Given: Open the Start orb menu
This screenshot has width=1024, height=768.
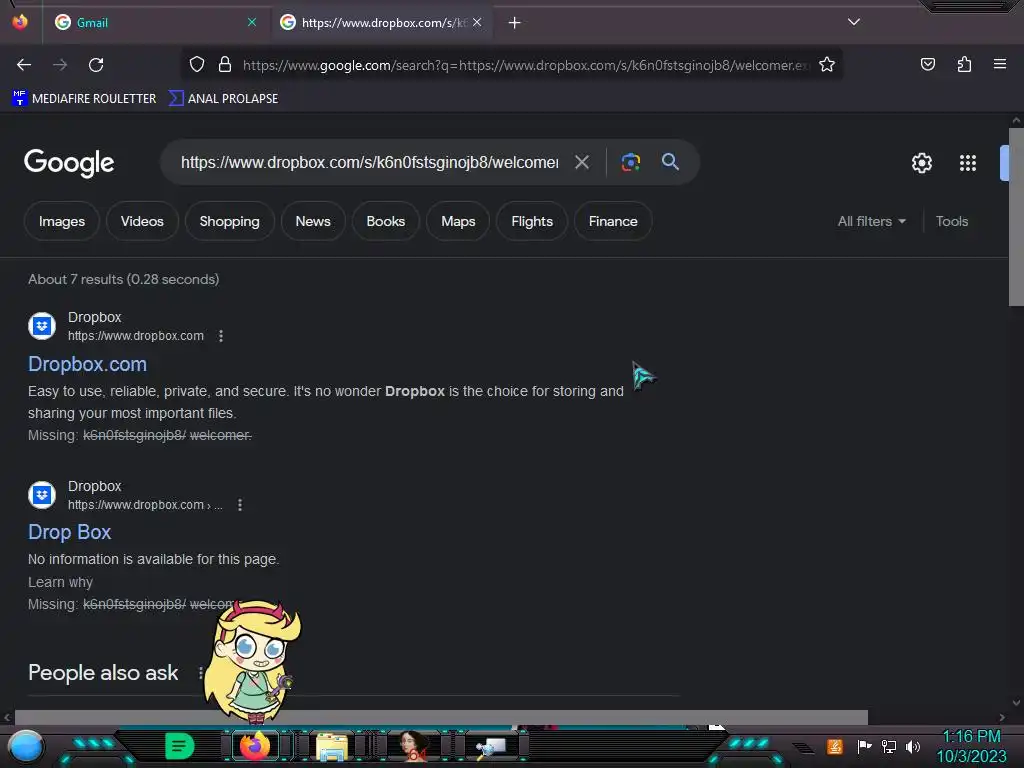Looking at the screenshot, I should [26, 747].
